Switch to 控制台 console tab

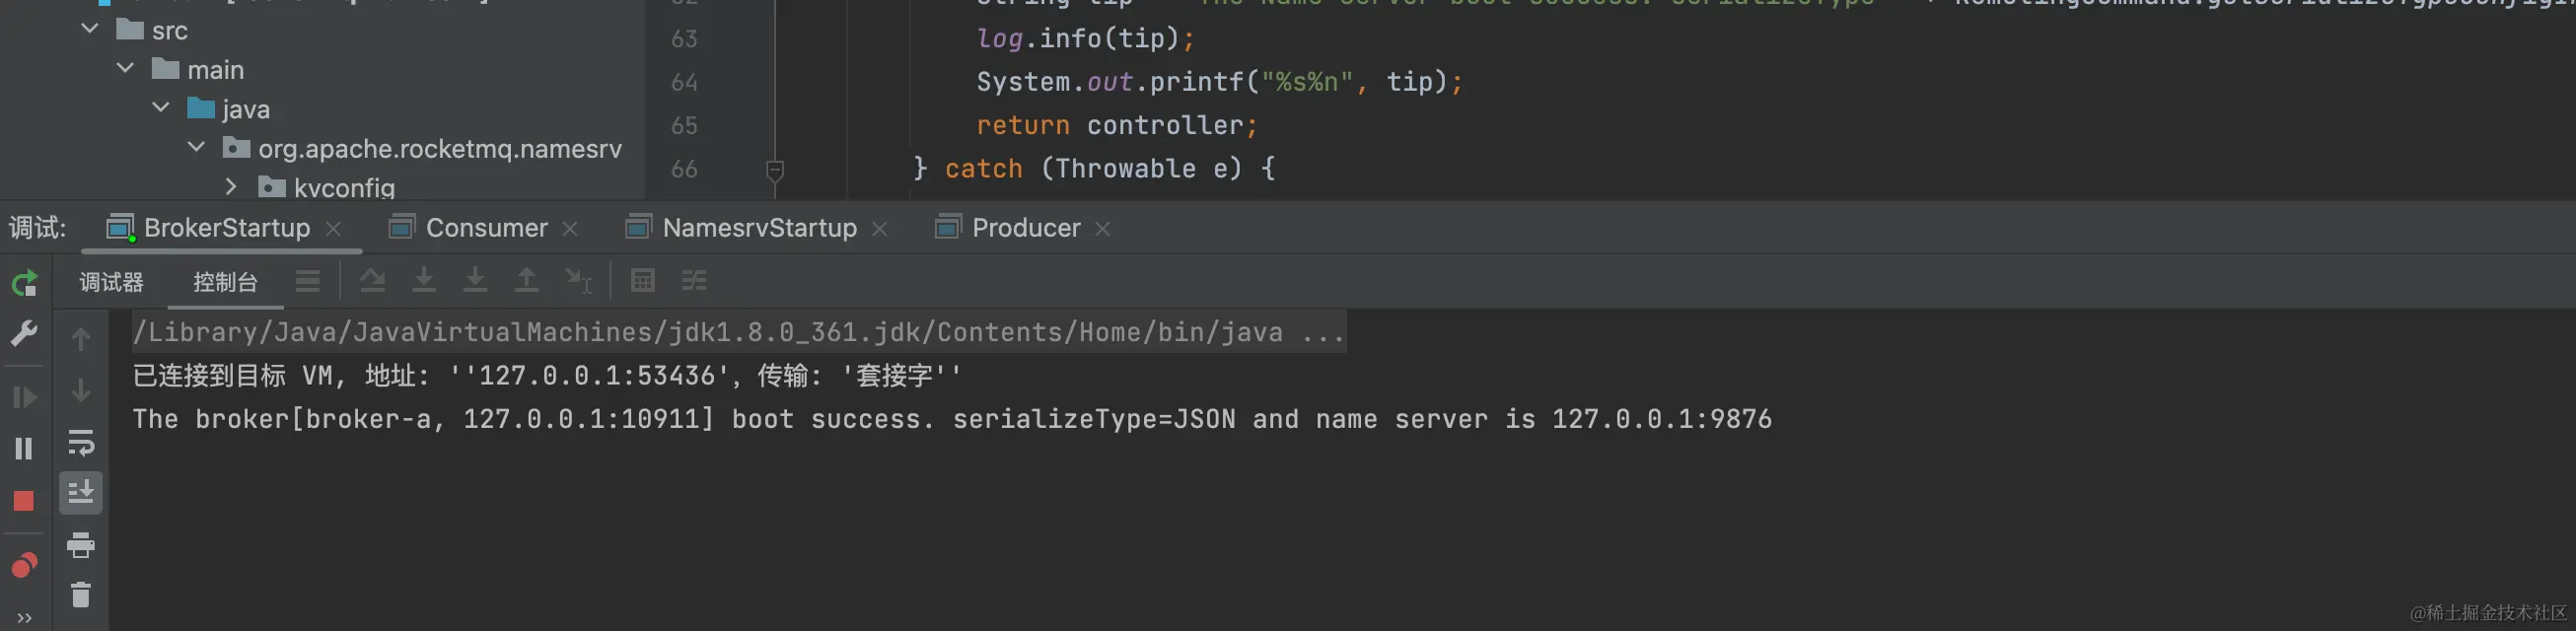[x=225, y=282]
